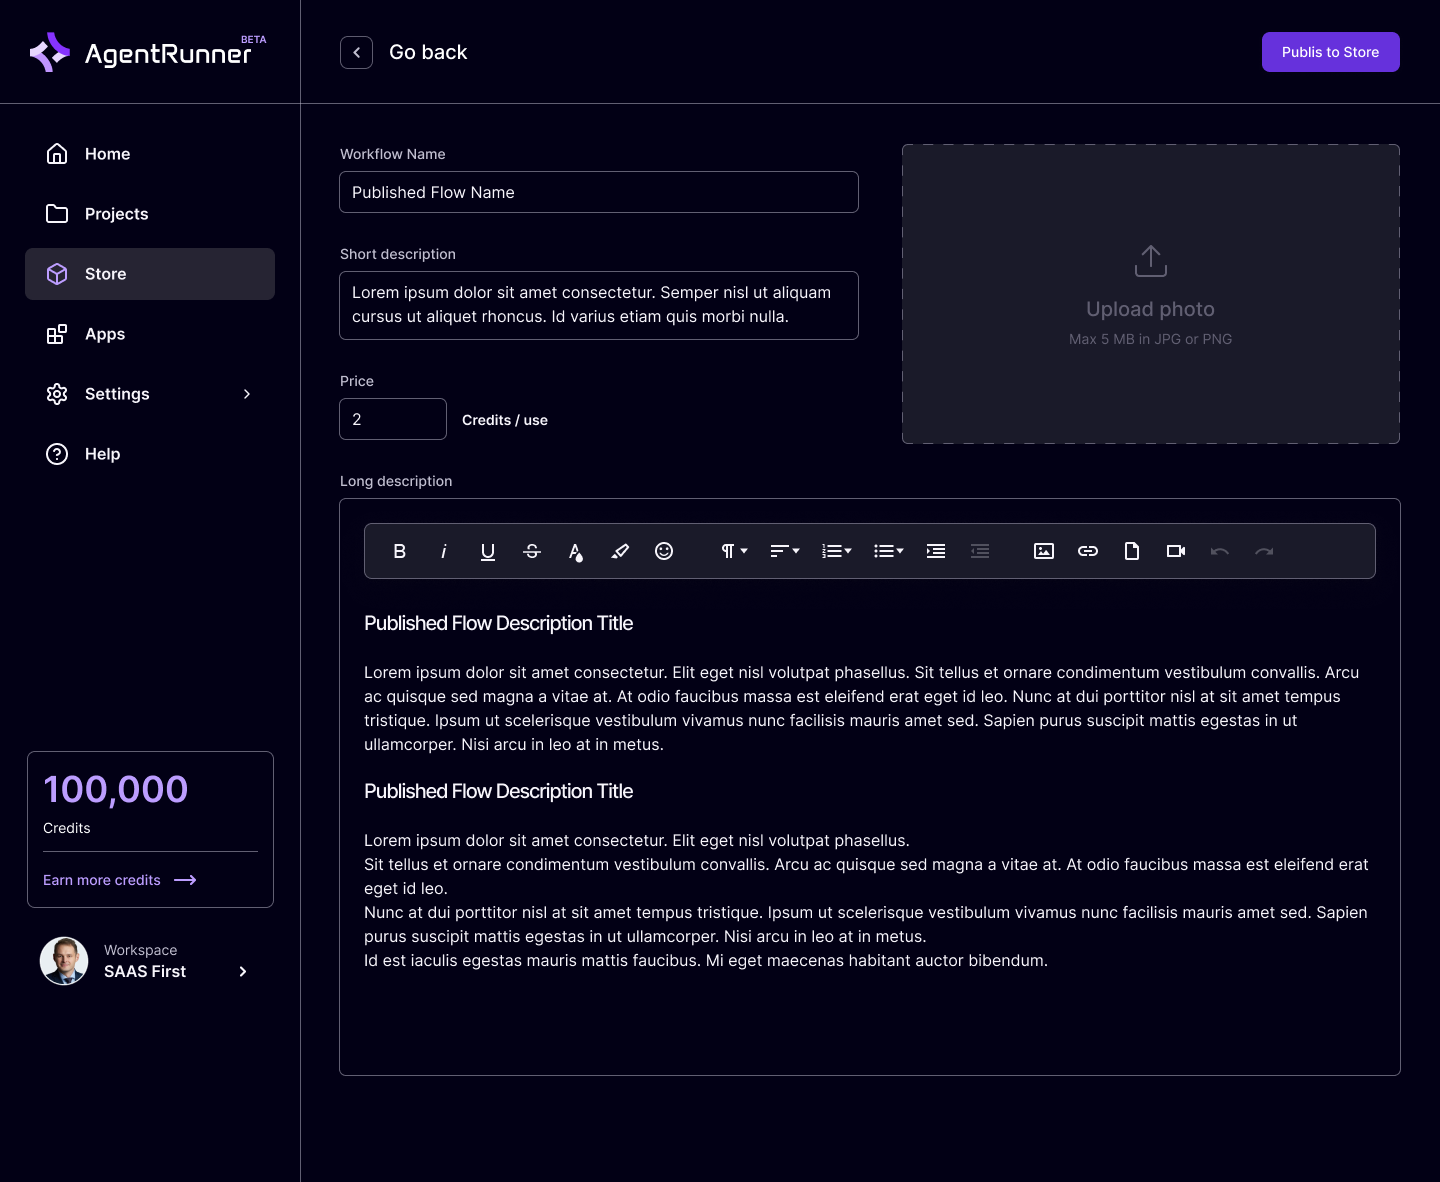Viewport: 1440px width, 1182px height.
Task: Apply strikethrough formatting
Action: click(x=531, y=551)
